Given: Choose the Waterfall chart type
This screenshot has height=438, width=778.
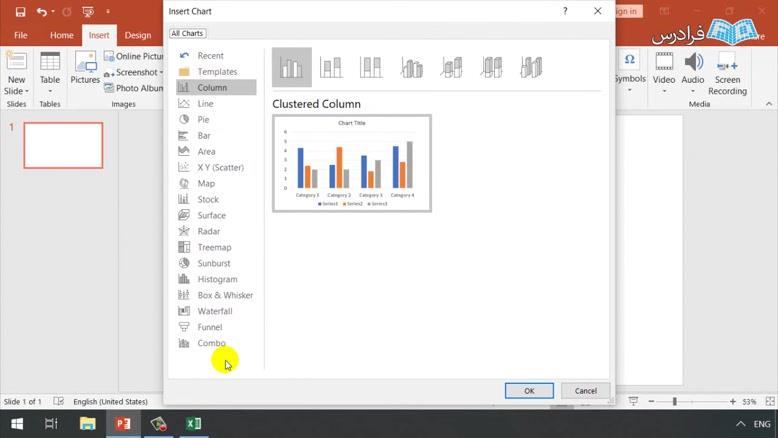Looking at the screenshot, I should [x=214, y=311].
